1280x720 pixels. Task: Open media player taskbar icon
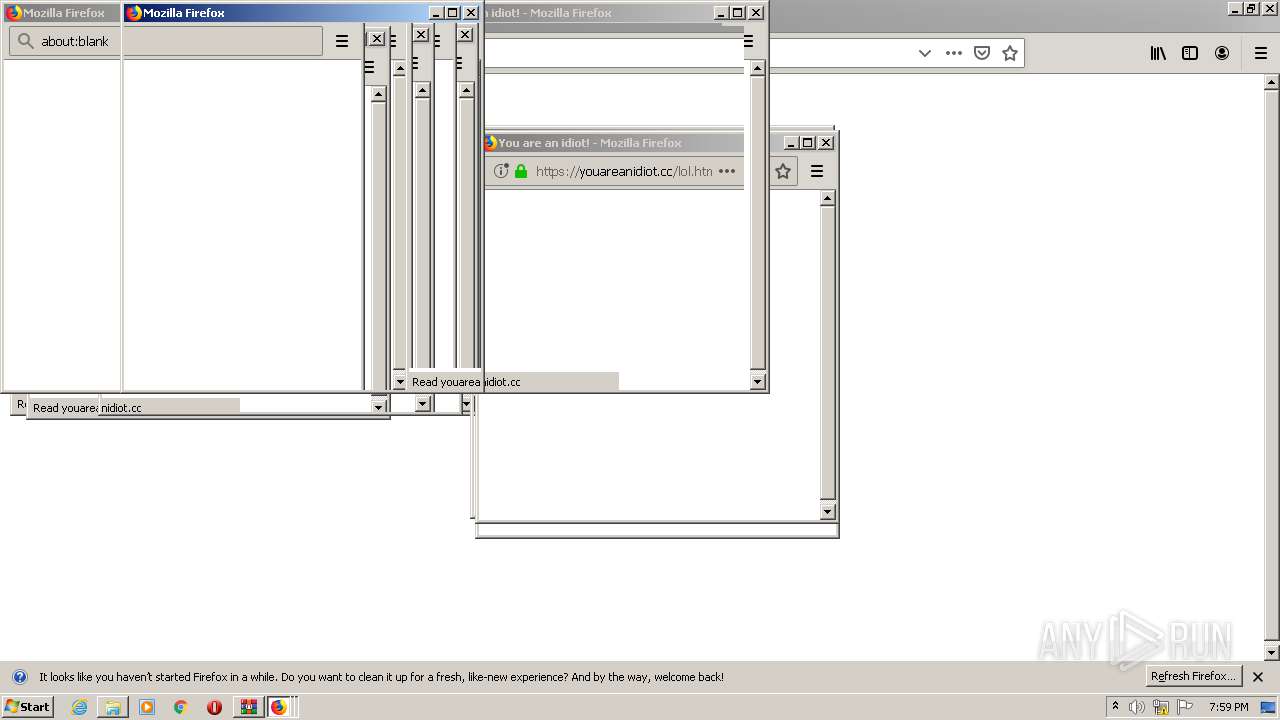pos(147,707)
